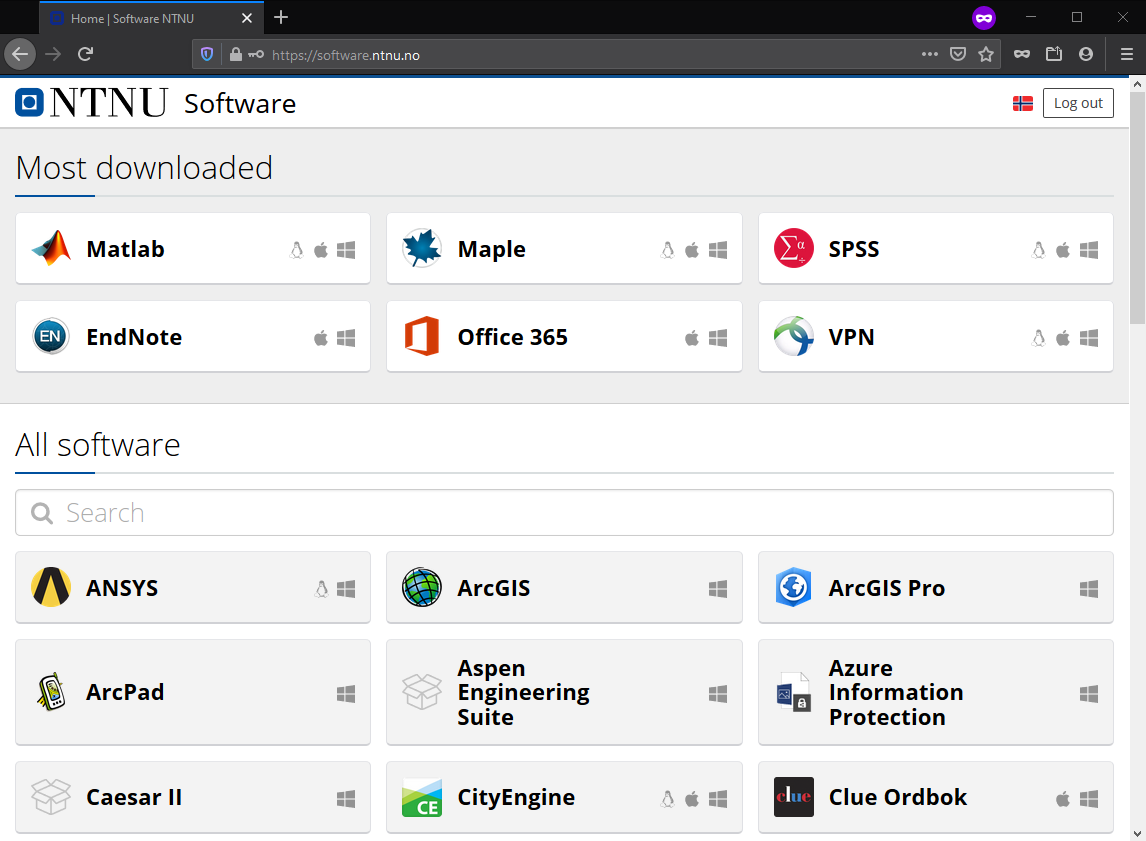Click the yellow ANSYS logo icon
1146x841 pixels.
51,587
